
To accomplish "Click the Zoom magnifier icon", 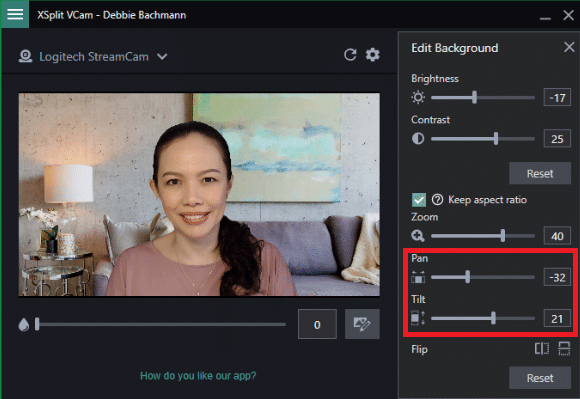I will coord(418,236).
